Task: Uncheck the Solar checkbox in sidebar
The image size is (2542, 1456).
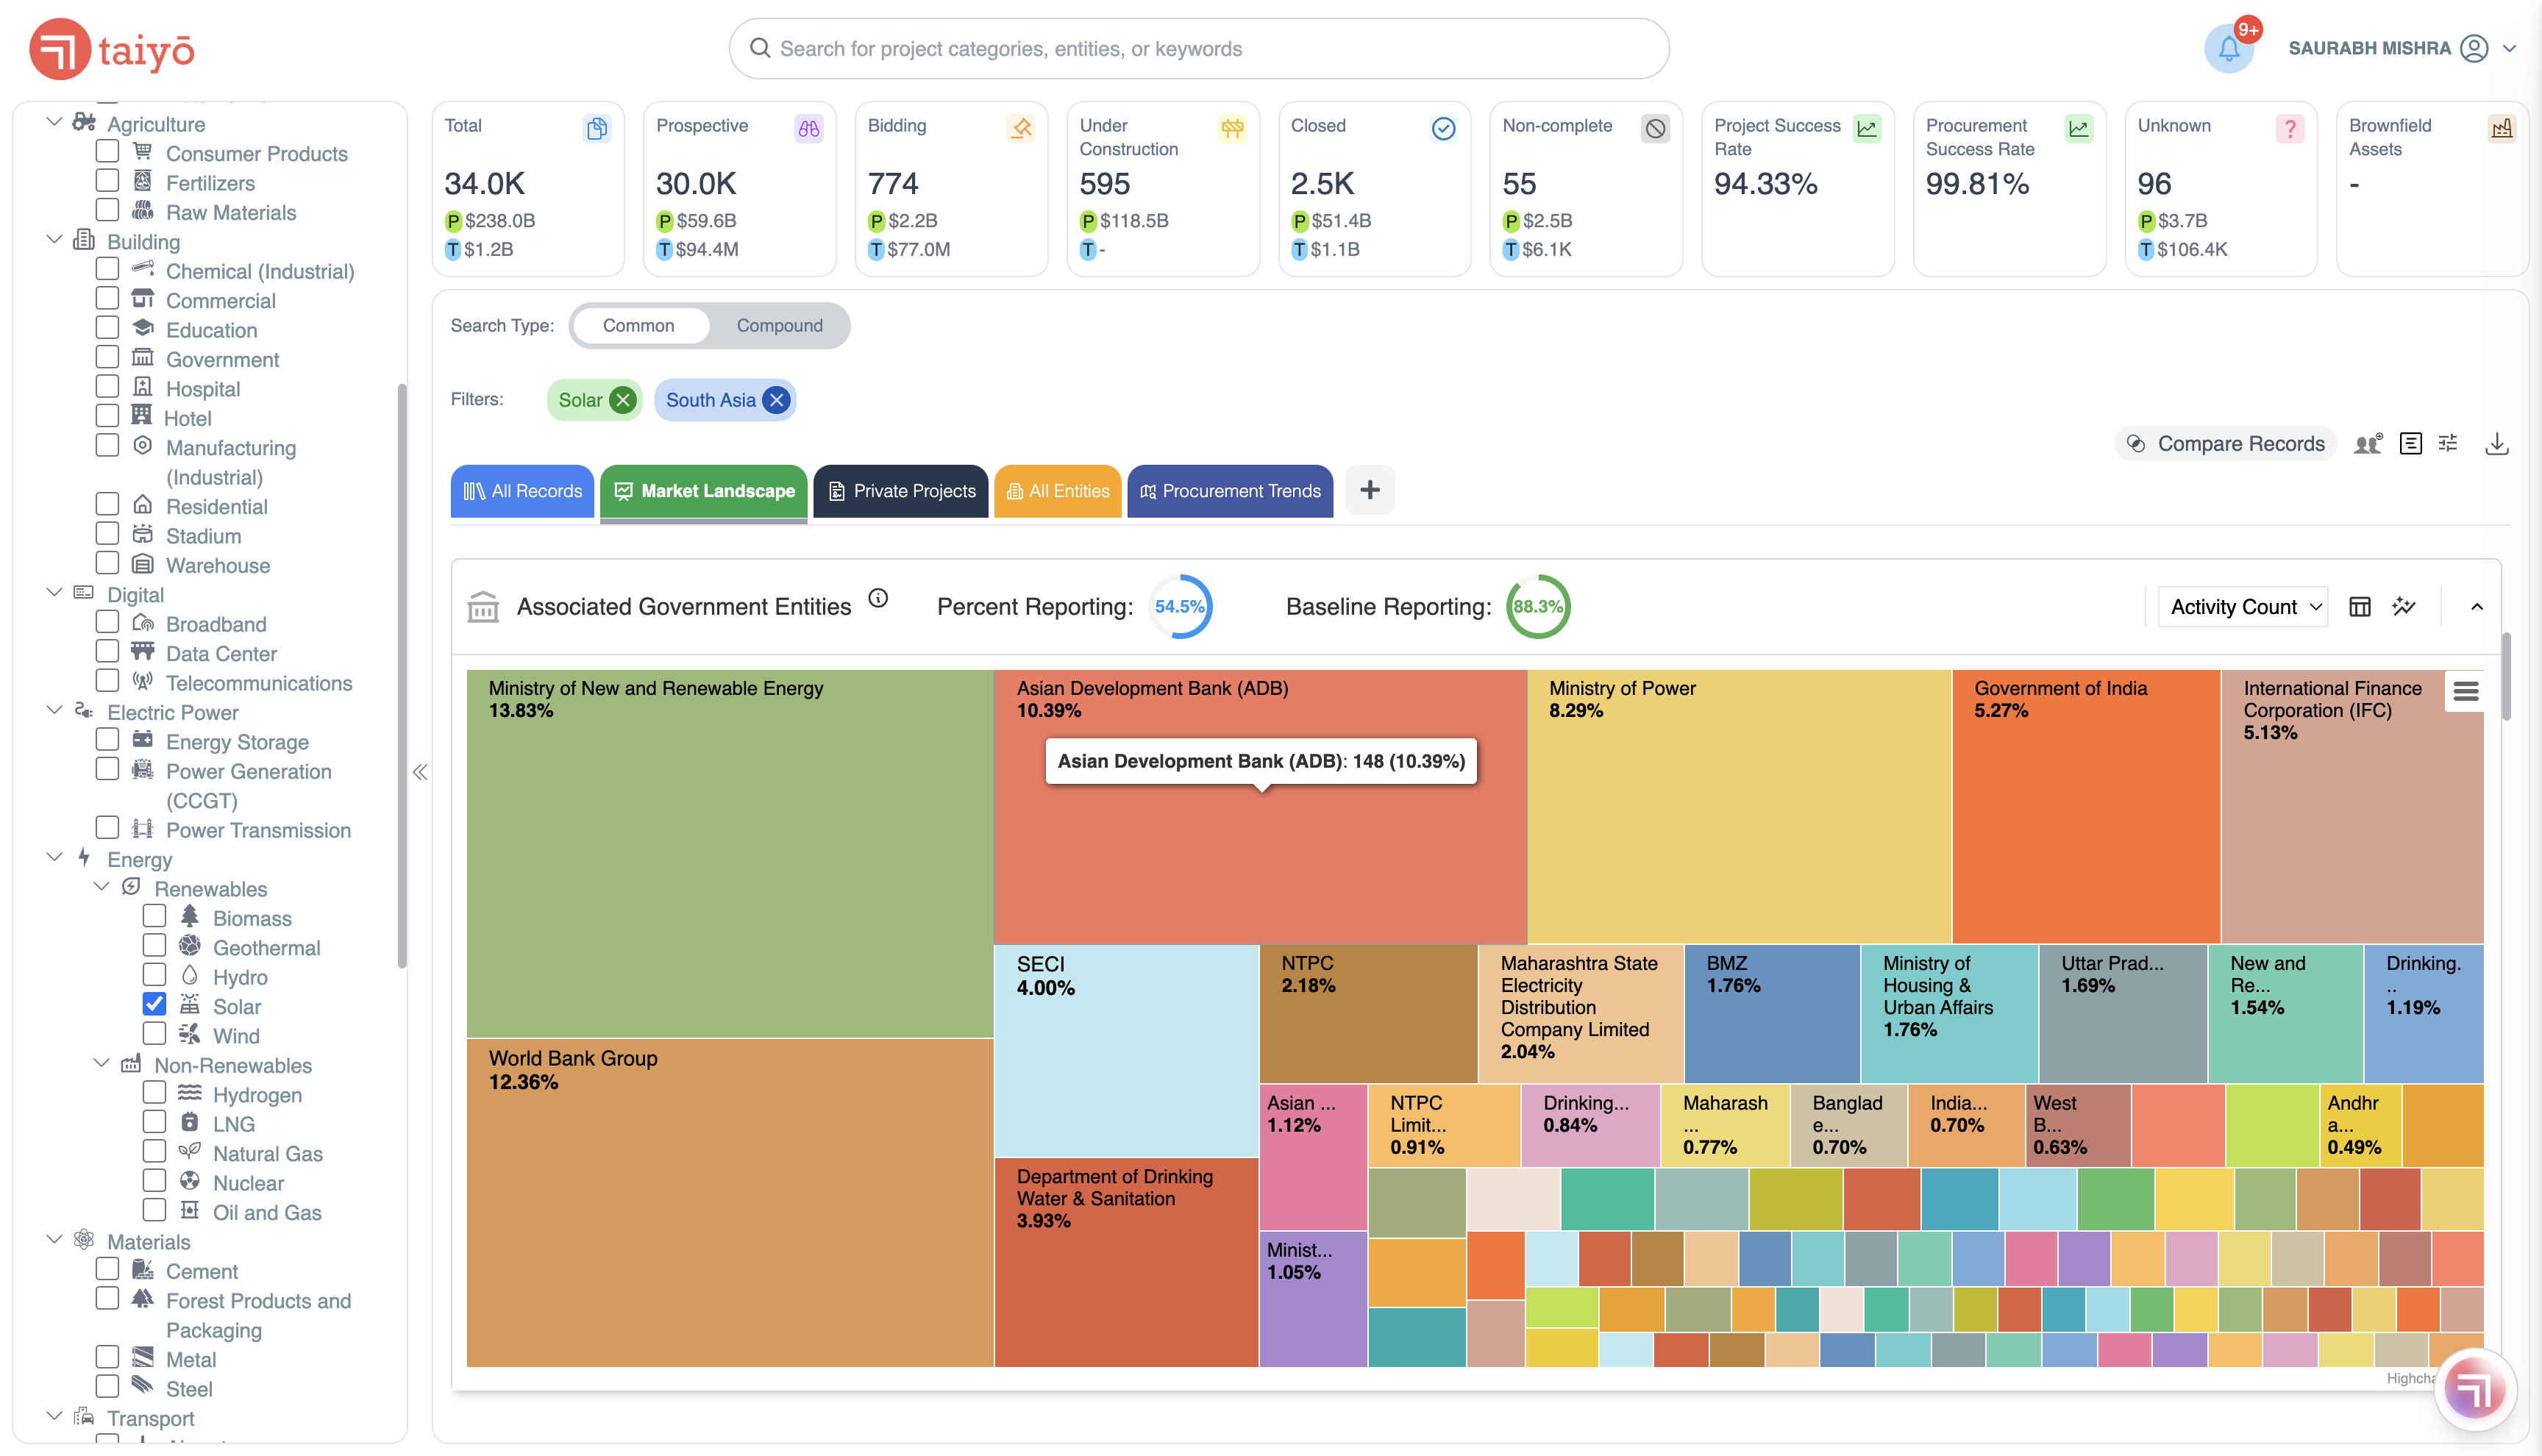Action: (x=154, y=1004)
